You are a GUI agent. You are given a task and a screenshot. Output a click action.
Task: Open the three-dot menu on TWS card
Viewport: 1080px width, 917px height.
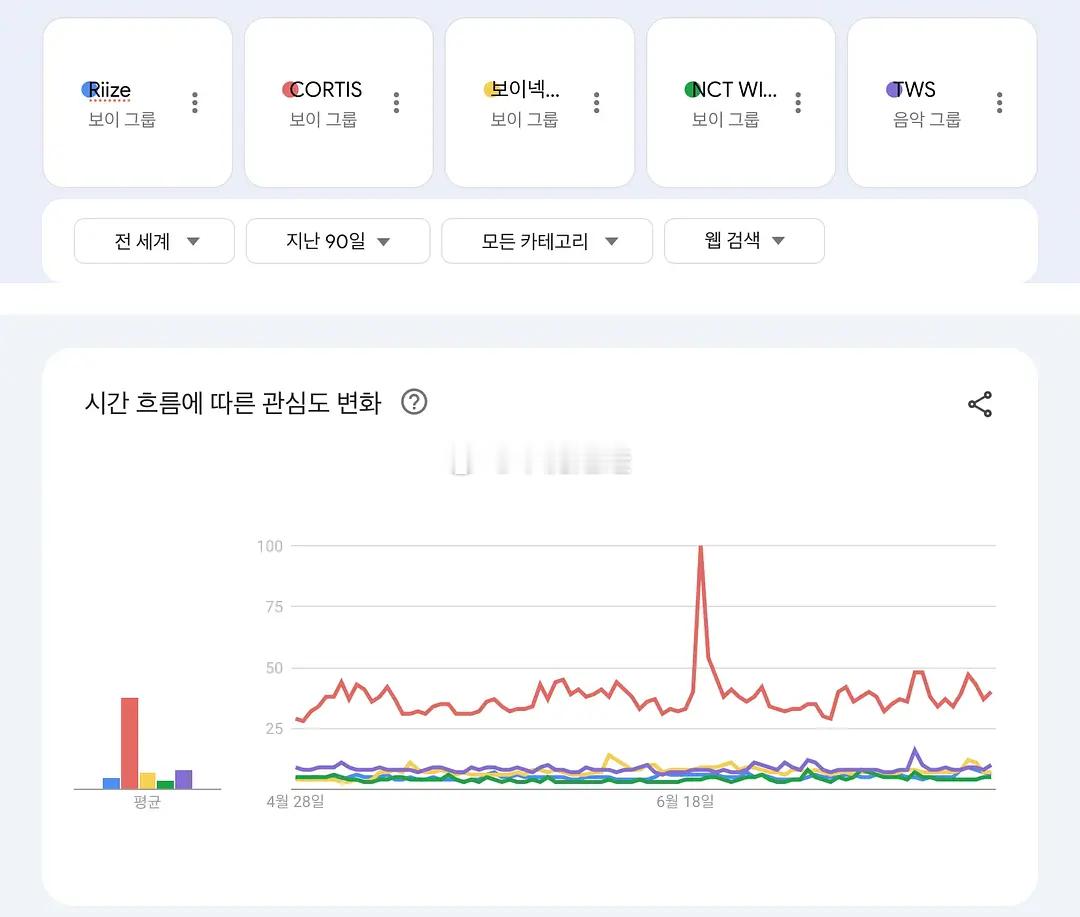coord(999,103)
